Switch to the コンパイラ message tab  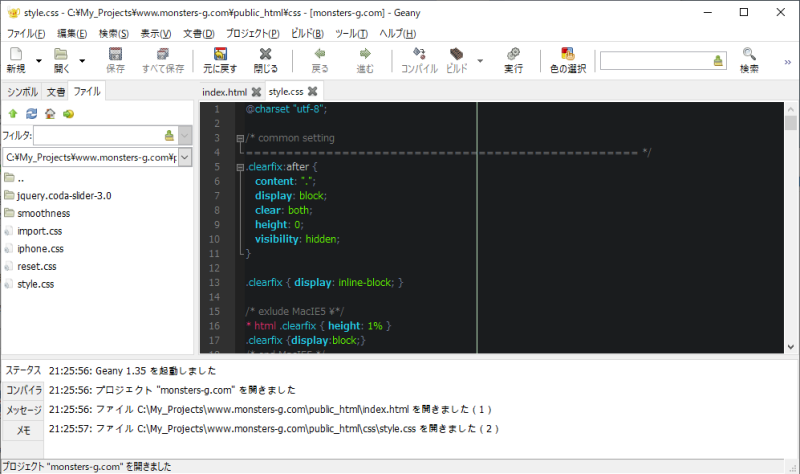point(23,390)
